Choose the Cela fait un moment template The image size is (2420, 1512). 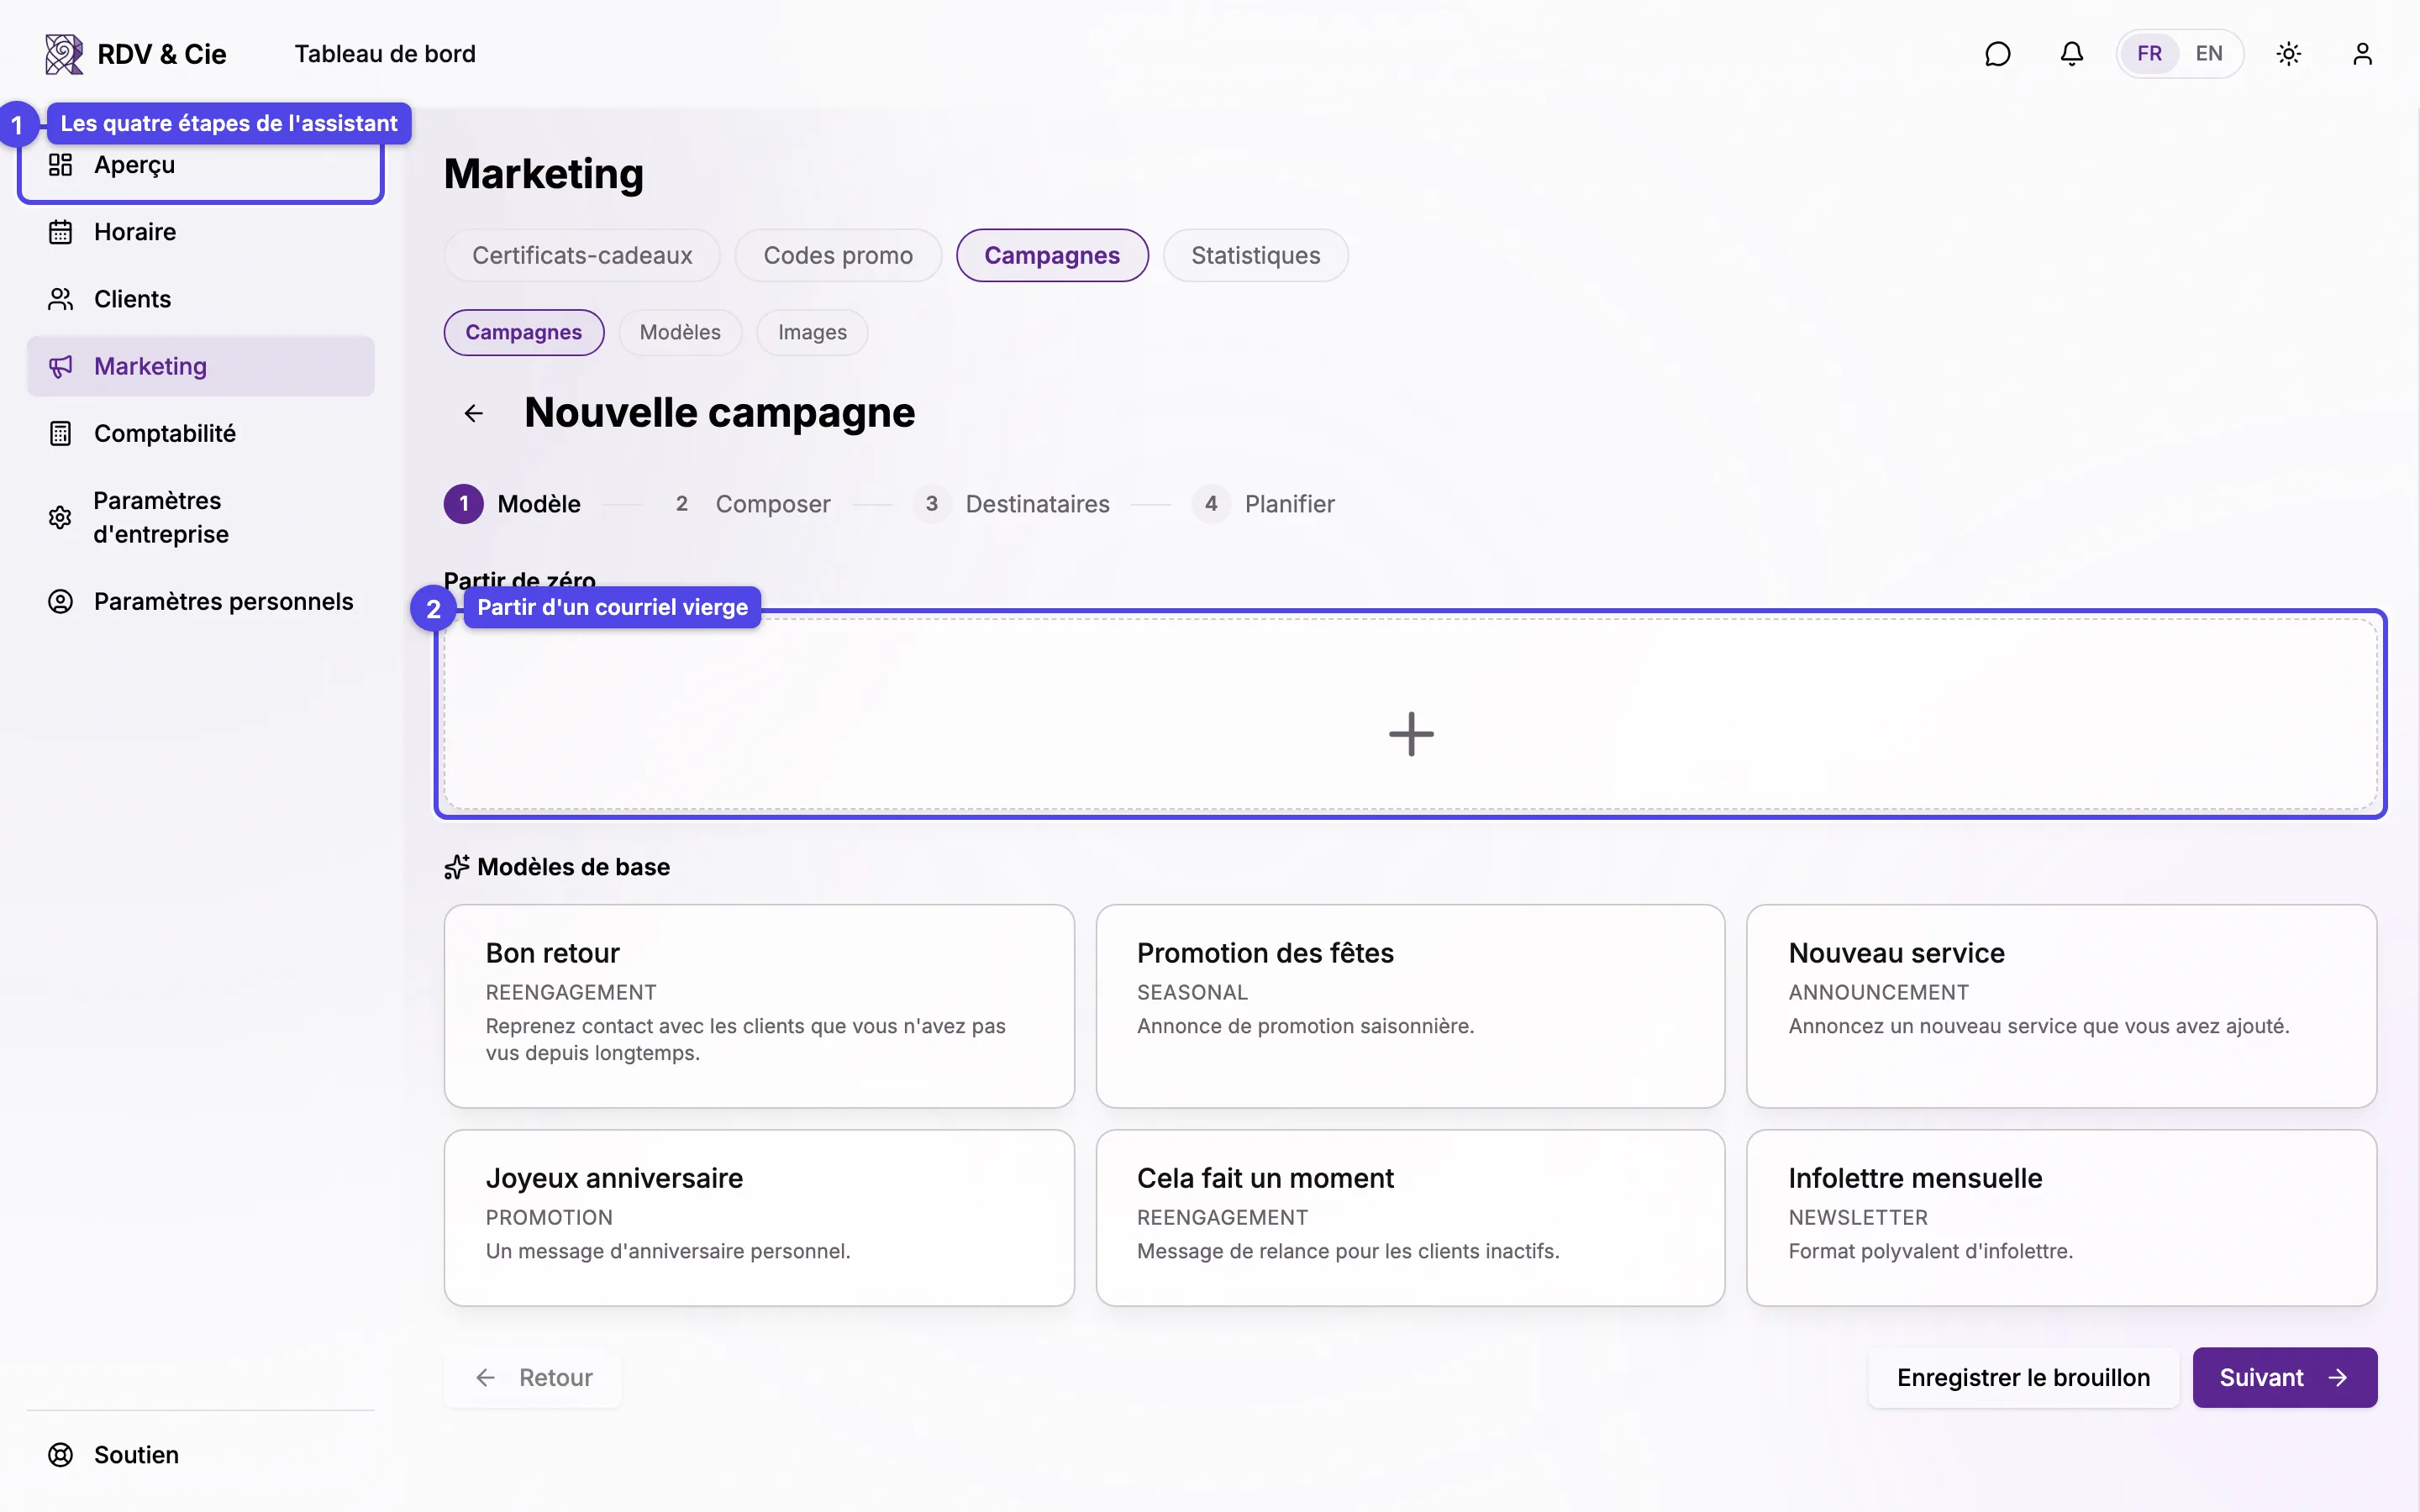pos(1410,1217)
